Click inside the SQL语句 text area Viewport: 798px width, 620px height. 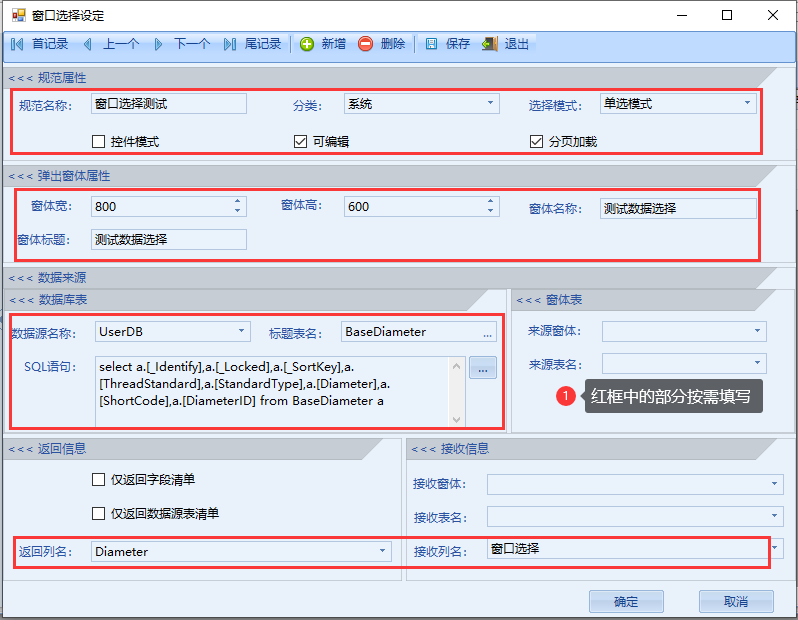(x=272, y=391)
